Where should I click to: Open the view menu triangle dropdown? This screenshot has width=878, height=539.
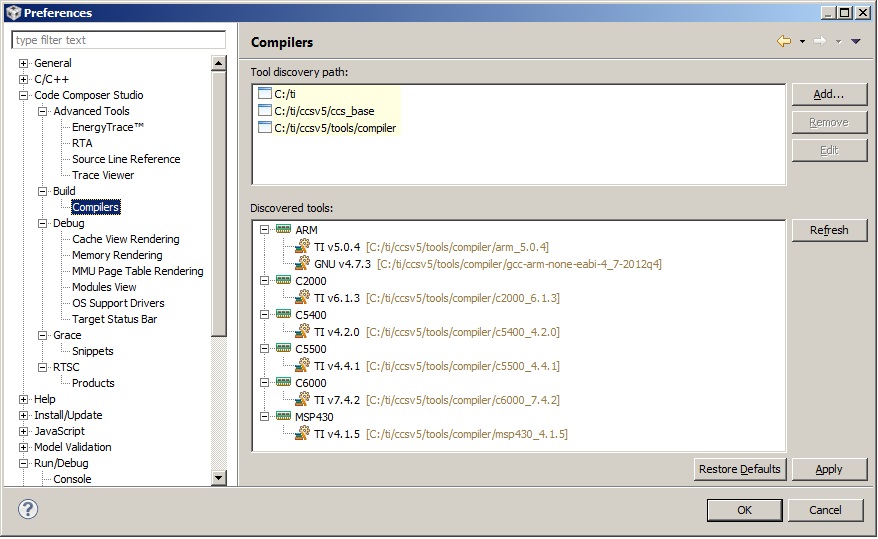[x=856, y=41]
